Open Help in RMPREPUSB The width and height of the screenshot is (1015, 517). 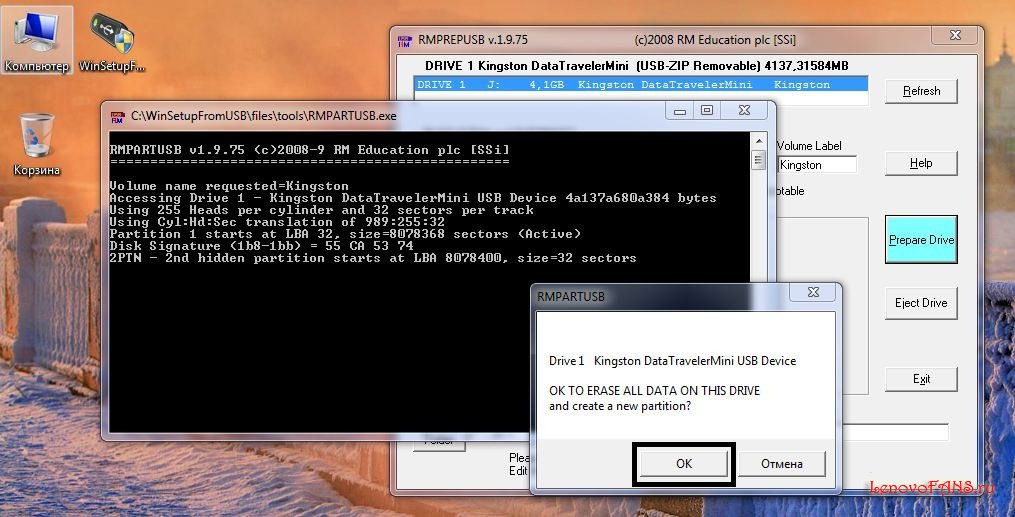(921, 163)
